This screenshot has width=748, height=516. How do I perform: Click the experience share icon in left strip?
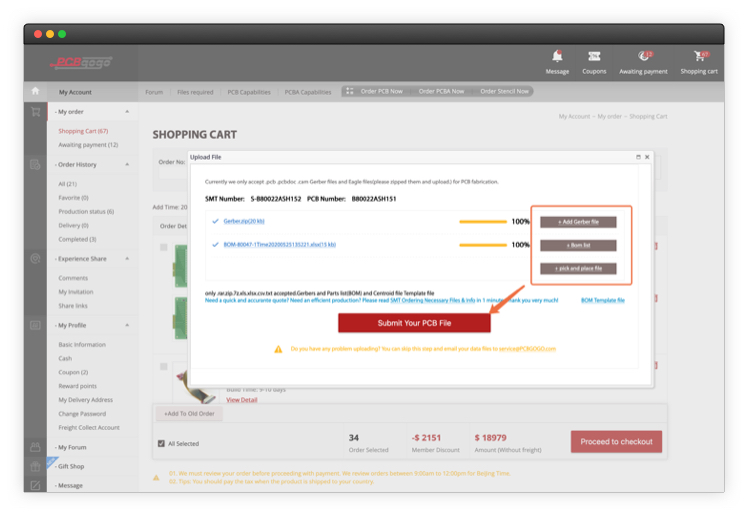pos(35,258)
